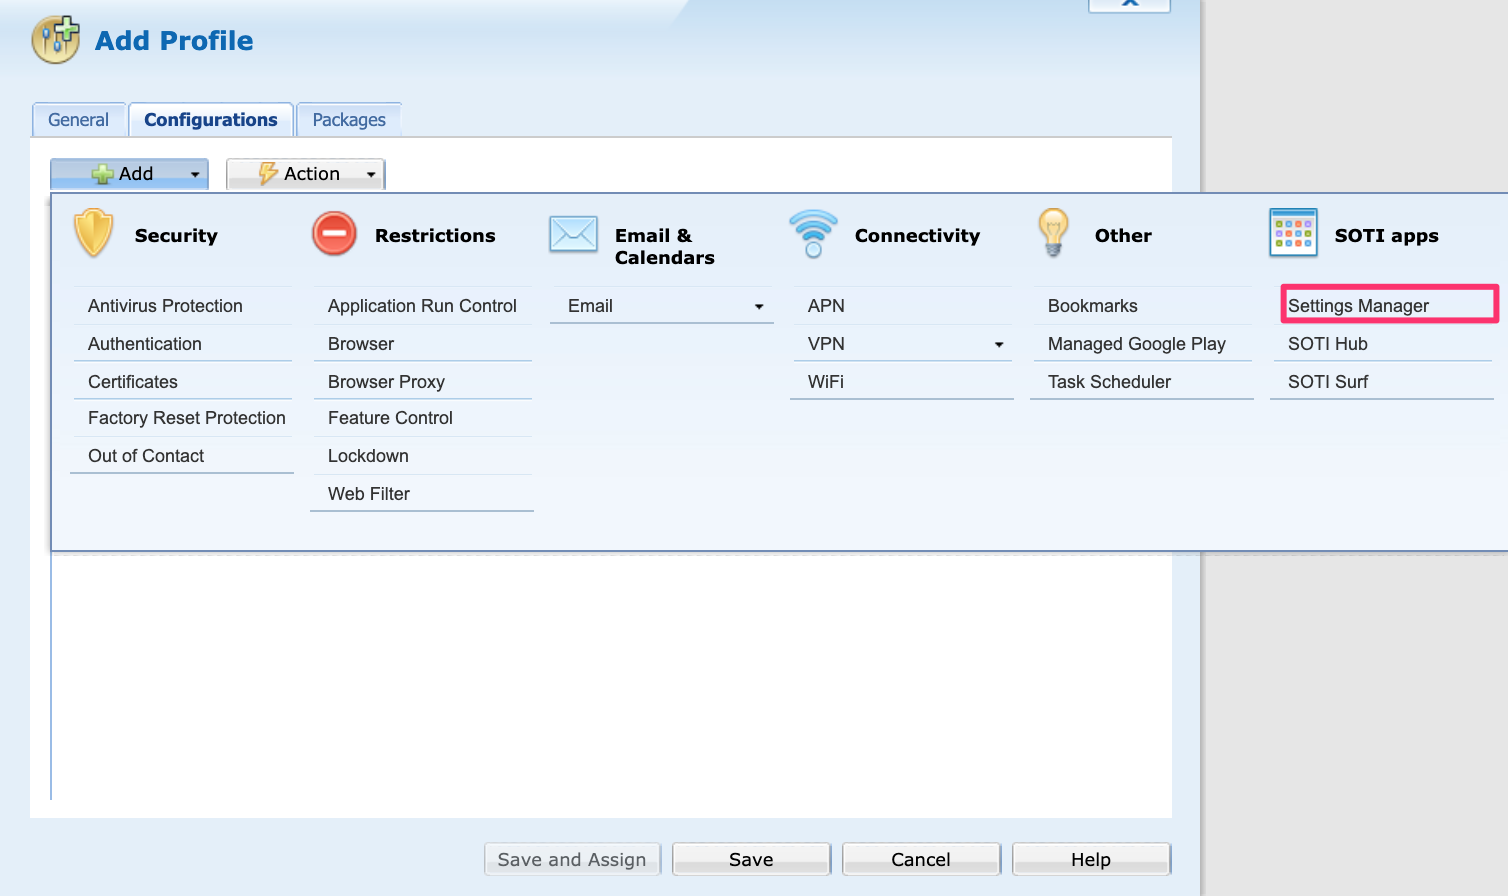Click the lightning bolt Action icon
Screen dimensions: 1508x896
click(268, 173)
